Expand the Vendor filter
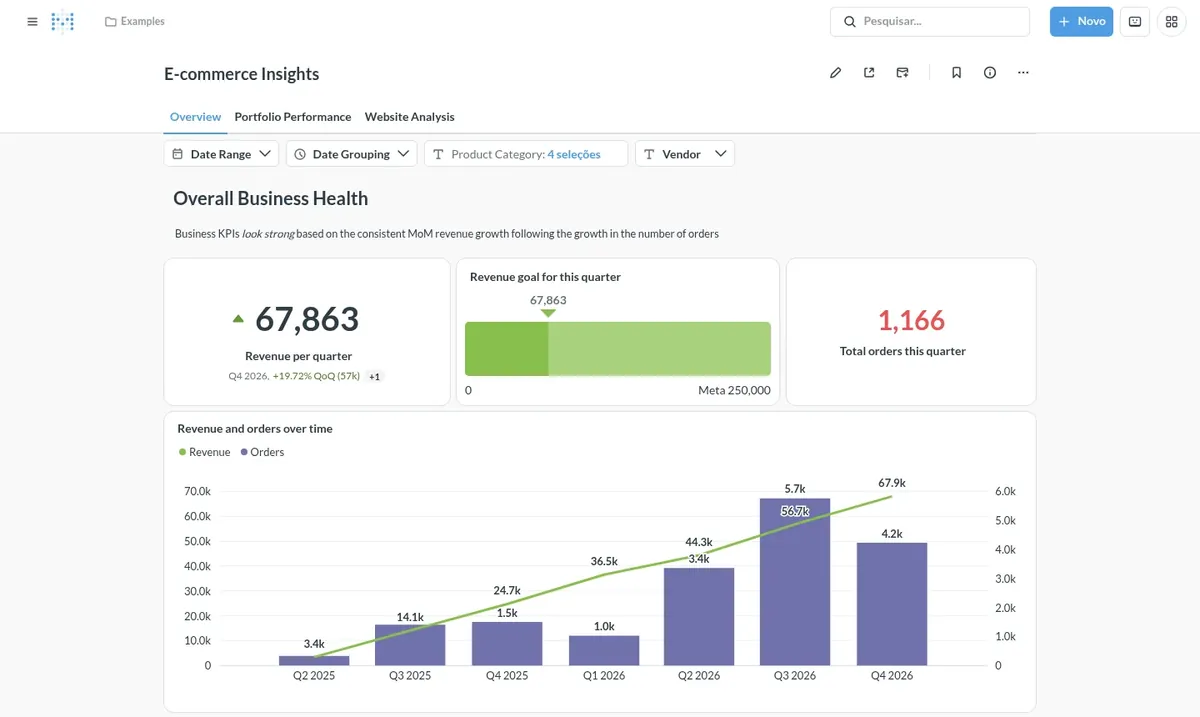Image resolution: width=1200 pixels, height=717 pixels. (x=685, y=154)
